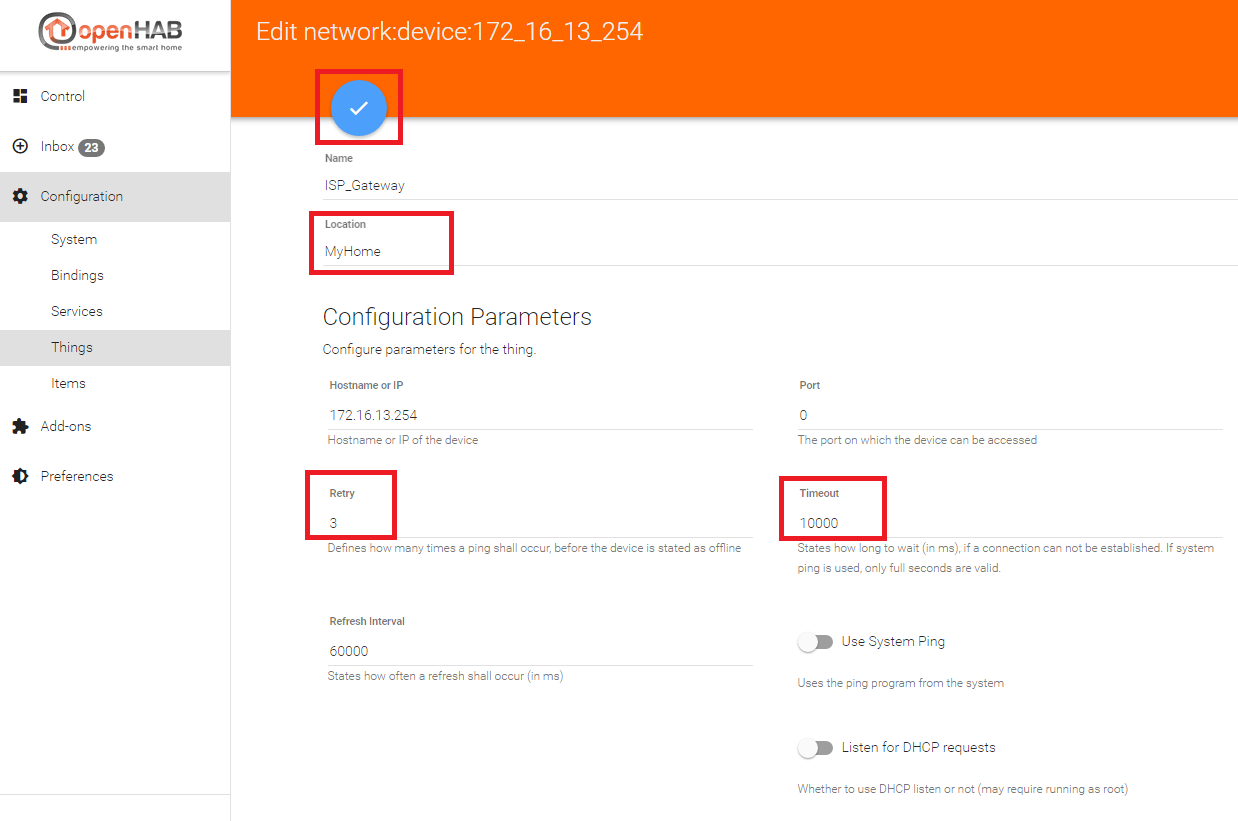Screen dimensions: 1238x821
Task: Click the Add-ons puzzle piece icon
Action: pos(20,426)
